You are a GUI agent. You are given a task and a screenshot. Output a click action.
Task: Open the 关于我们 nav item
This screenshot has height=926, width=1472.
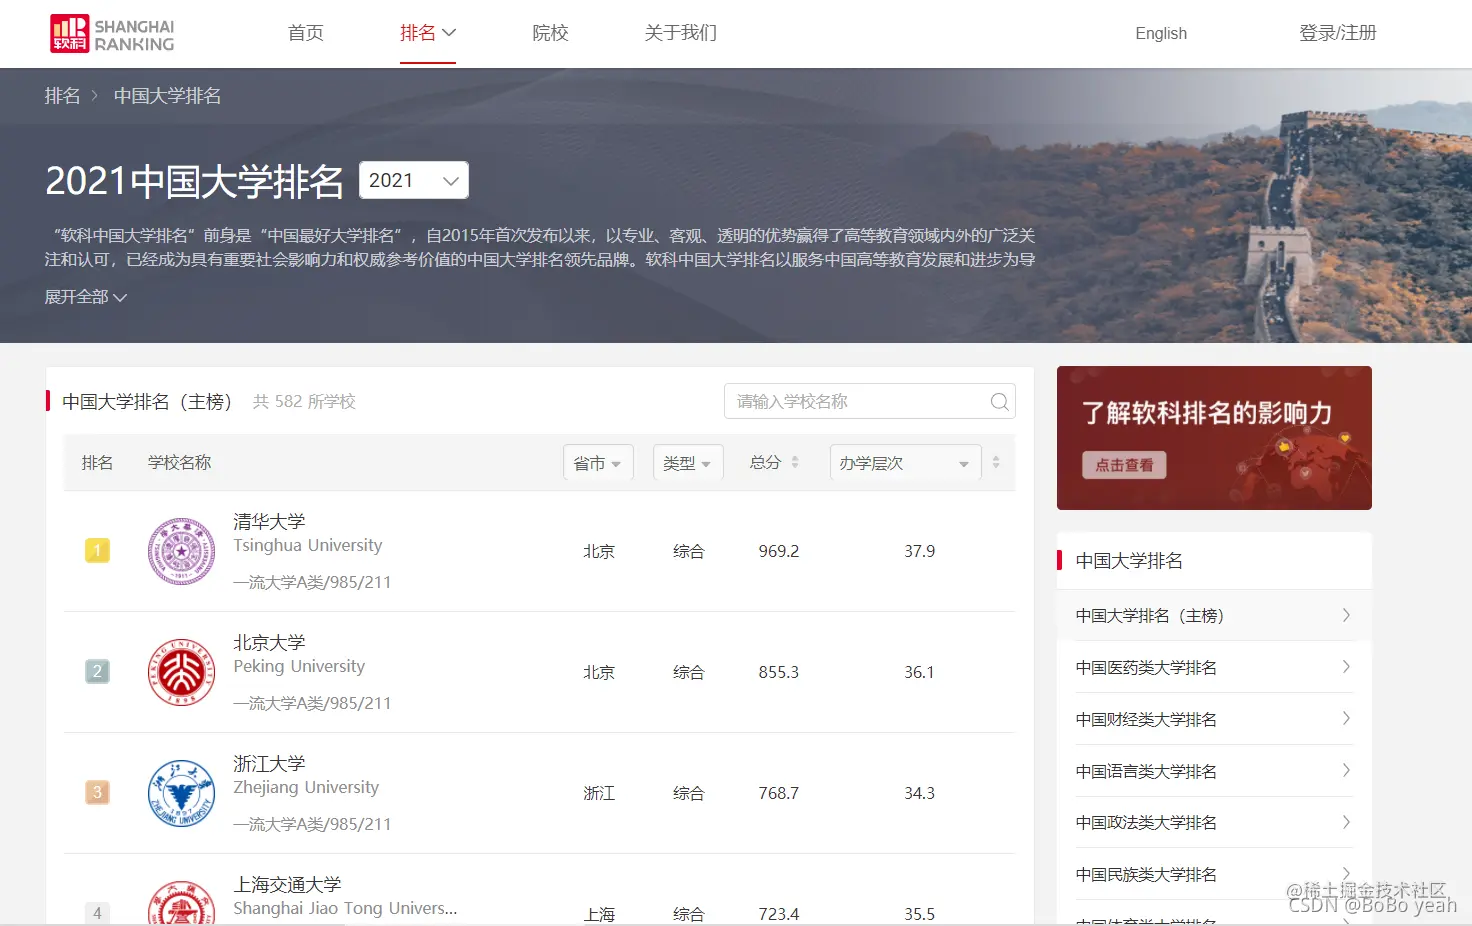point(681,33)
